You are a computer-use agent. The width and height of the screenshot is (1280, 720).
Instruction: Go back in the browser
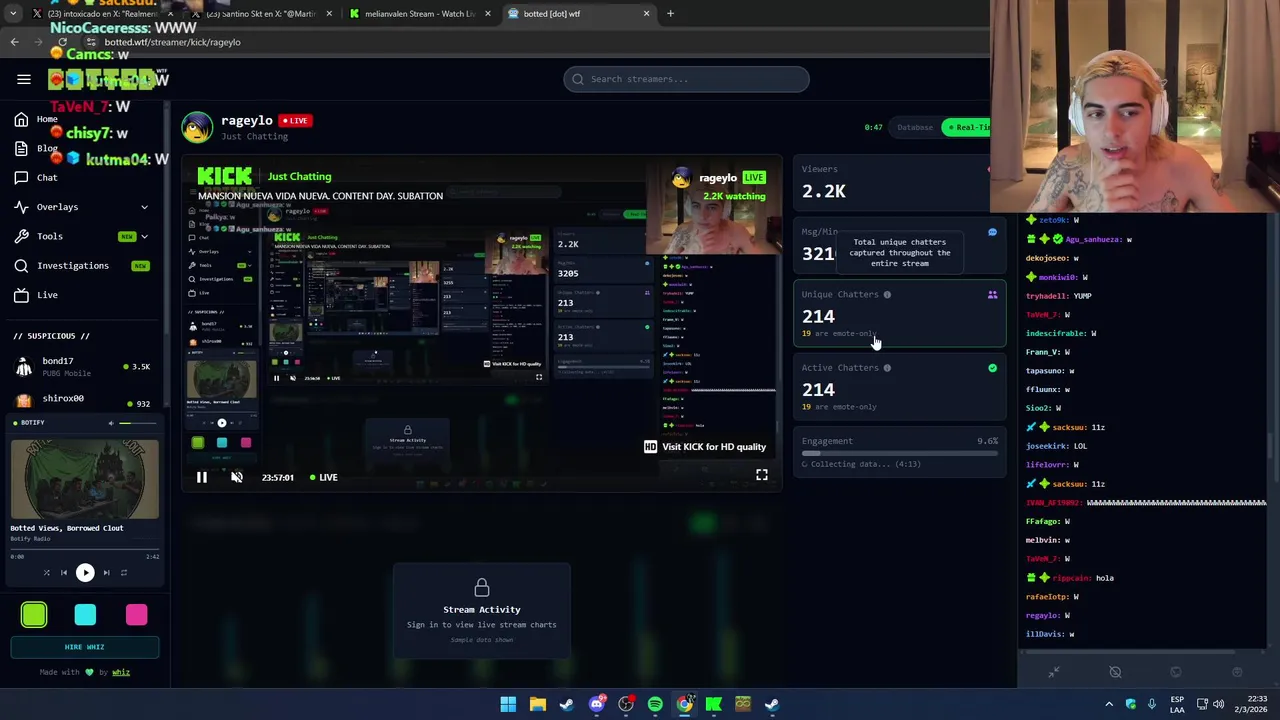pyautogui.click(x=14, y=42)
